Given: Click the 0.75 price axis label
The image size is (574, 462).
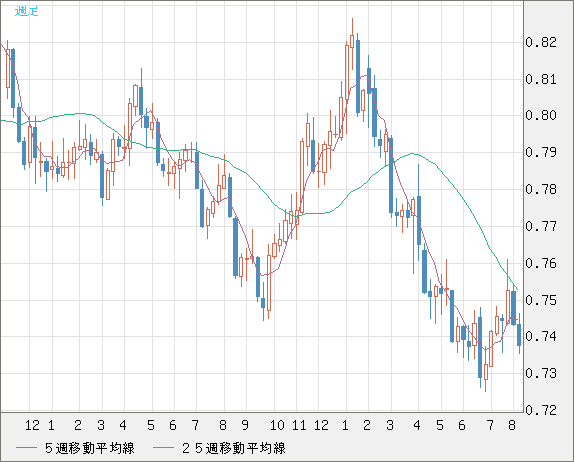Looking at the screenshot, I should tap(541, 300).
